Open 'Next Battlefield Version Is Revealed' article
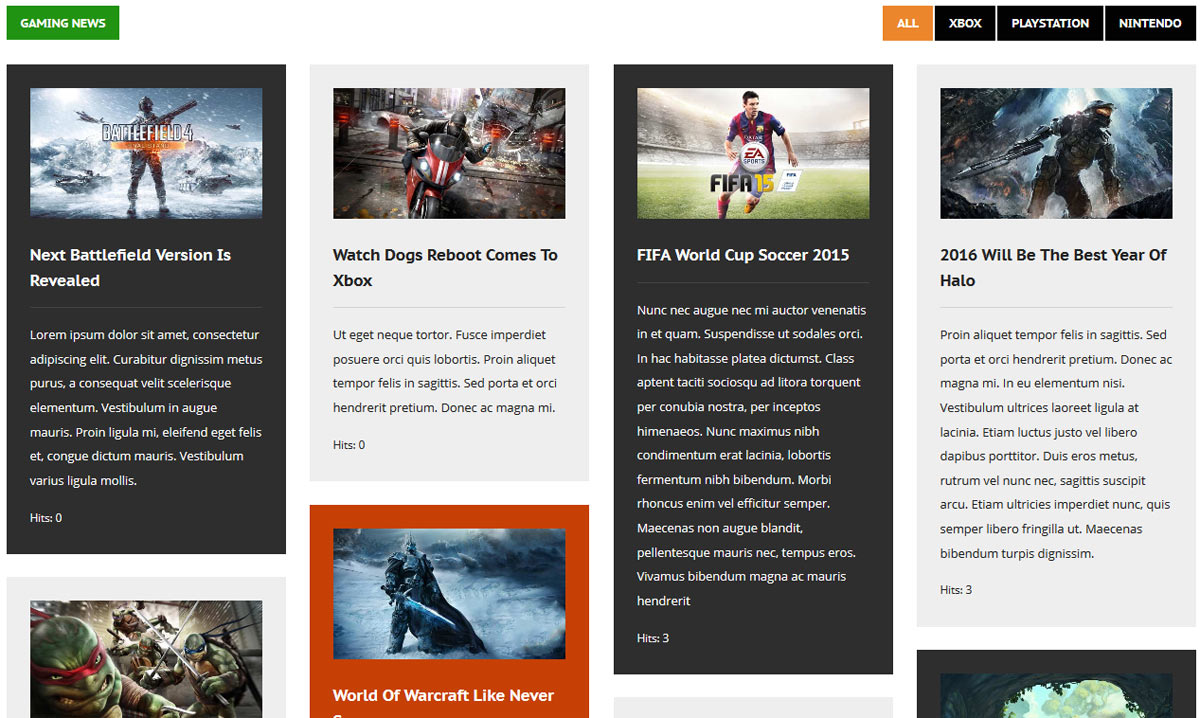Viewport: 1200px width, 718px height. [130, 268]
